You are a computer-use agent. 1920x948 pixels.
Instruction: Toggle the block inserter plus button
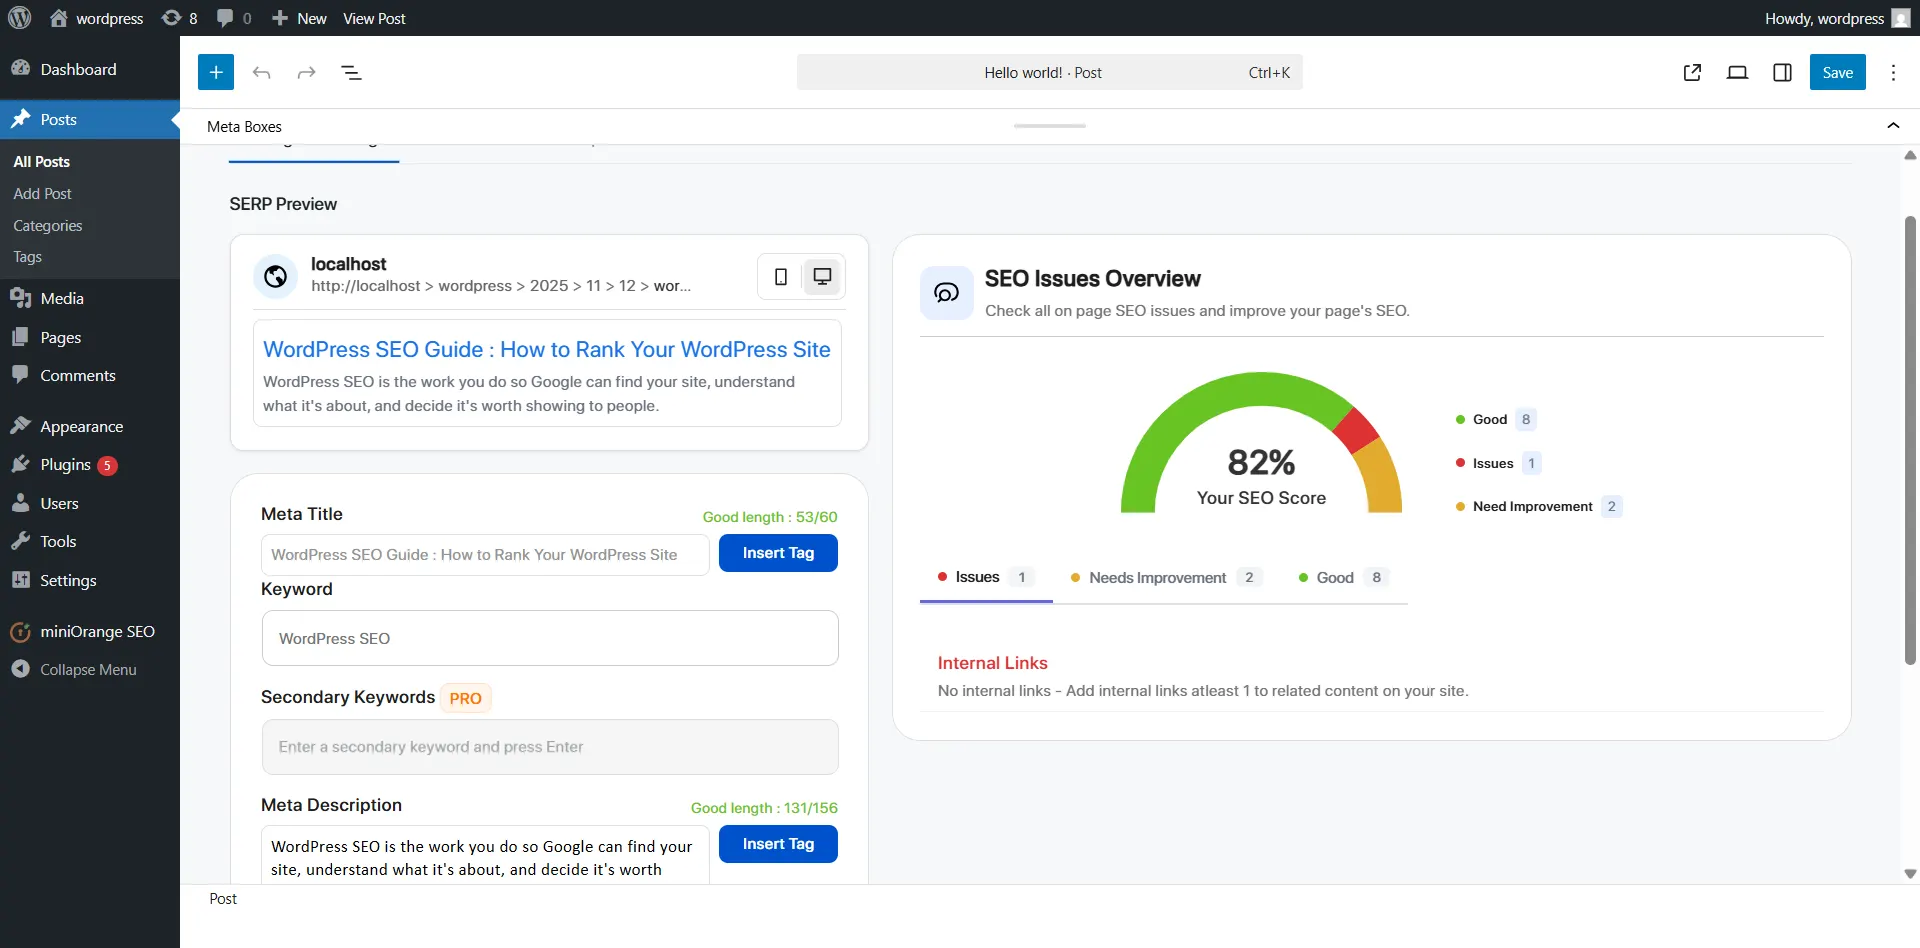pos(216,72)
